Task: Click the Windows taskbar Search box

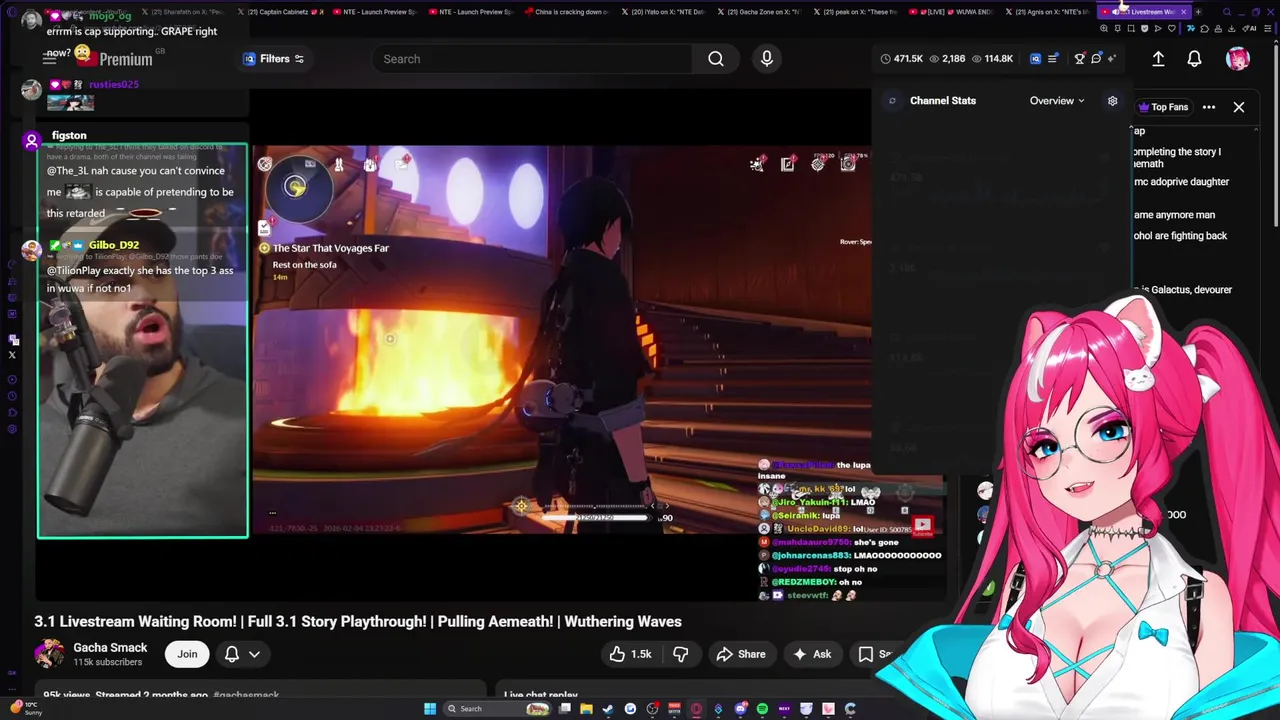Action: point(497,709)
